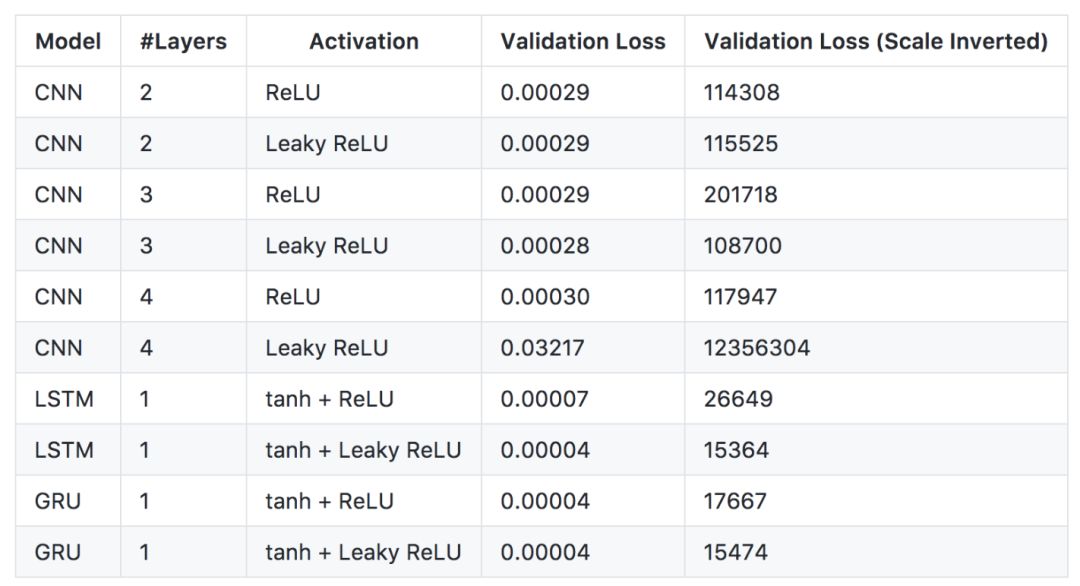Screen dimensions: 1080x586
Task: Click the 15474 value in last row
Action: pyautogui.click(x=736, y=552)
